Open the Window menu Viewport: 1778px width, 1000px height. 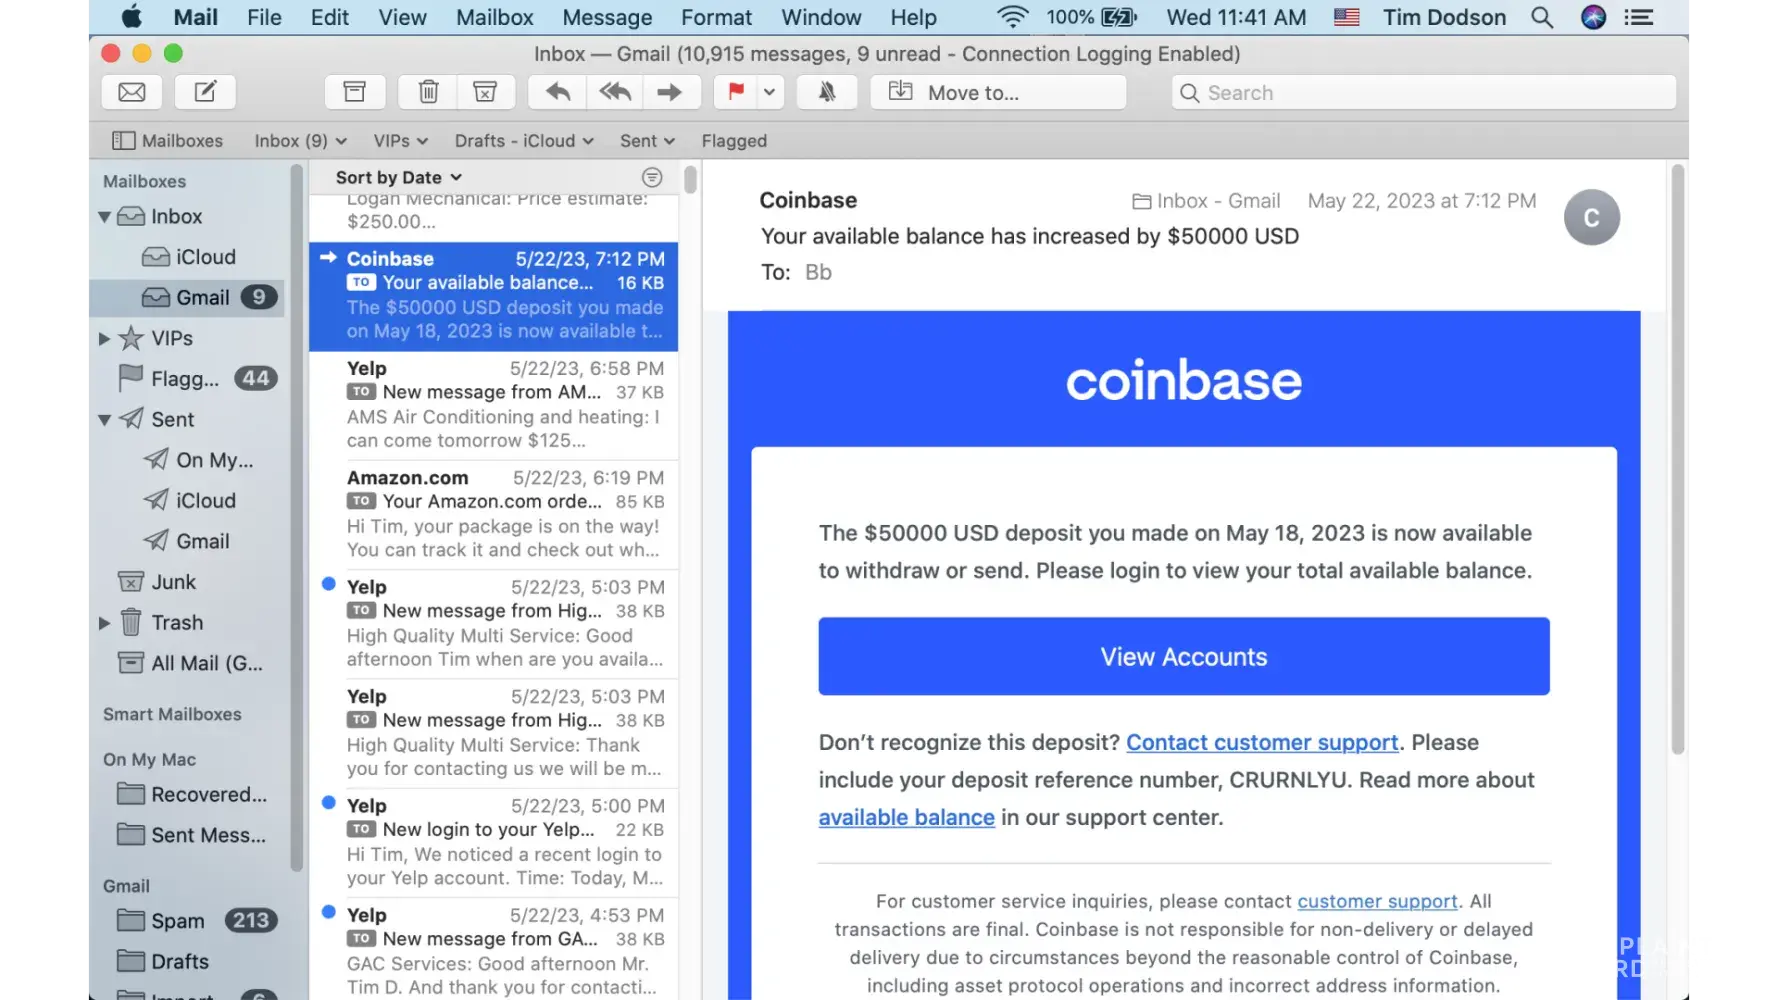click(x=821, y=17)
